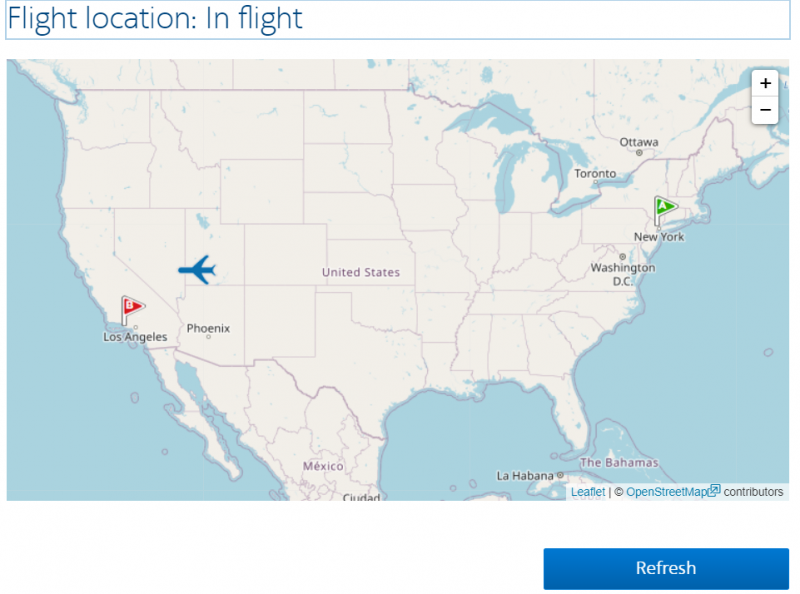The image size is (800, 594).
Task: Click the flag pole of the Los Angeles marker
Action: pyautogui.click(x=124, y=318)
